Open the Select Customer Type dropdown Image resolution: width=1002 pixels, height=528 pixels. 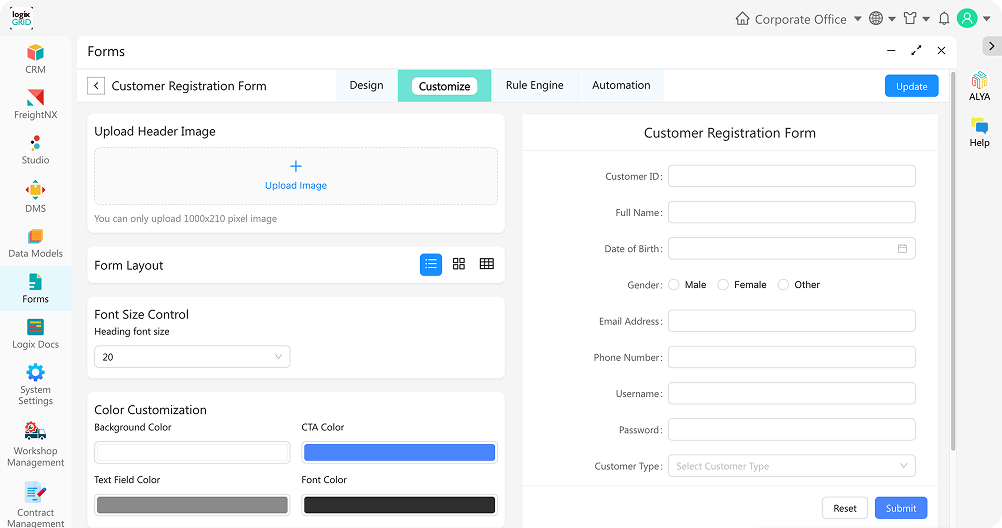tap(791, 466)
